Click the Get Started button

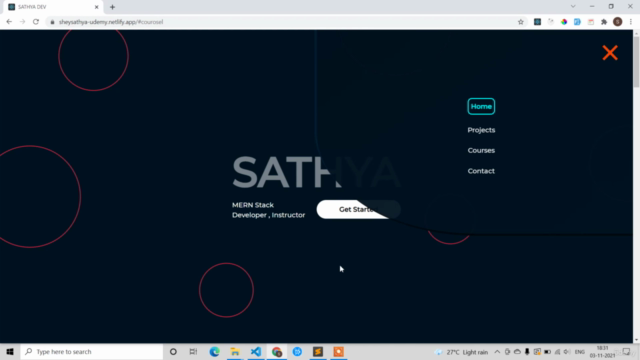358,209
